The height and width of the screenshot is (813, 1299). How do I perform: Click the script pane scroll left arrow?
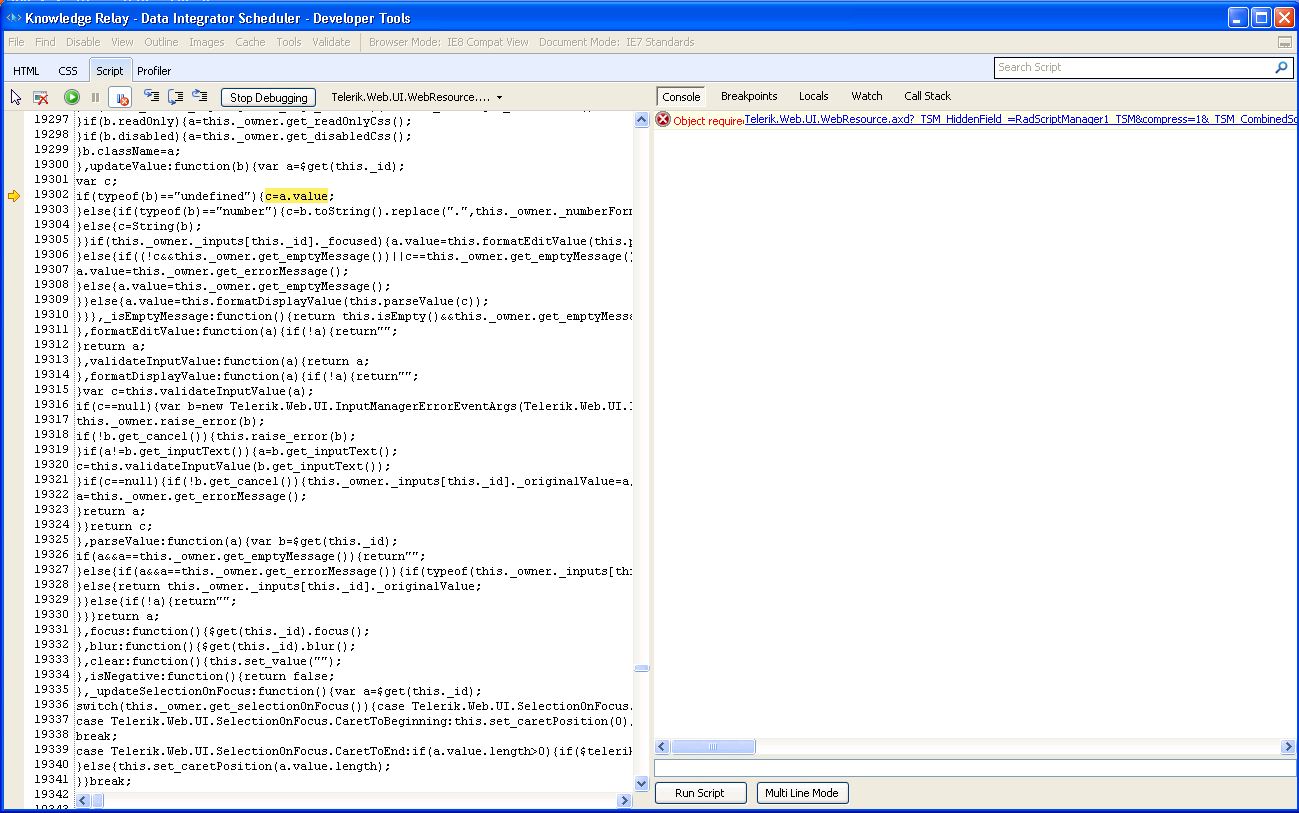(x=83, y=801)
